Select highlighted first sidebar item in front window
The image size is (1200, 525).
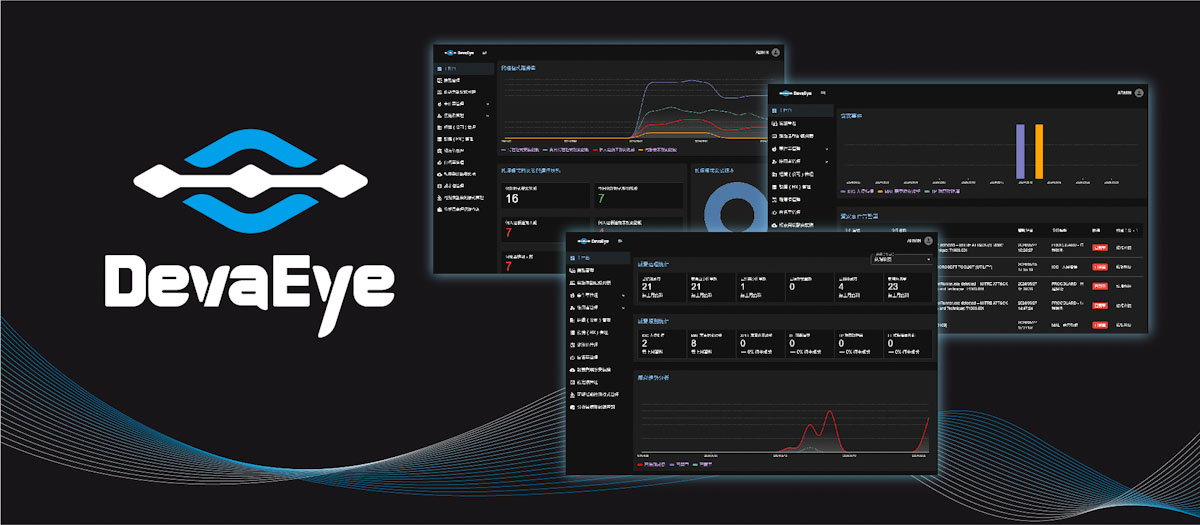coord(599,257)
